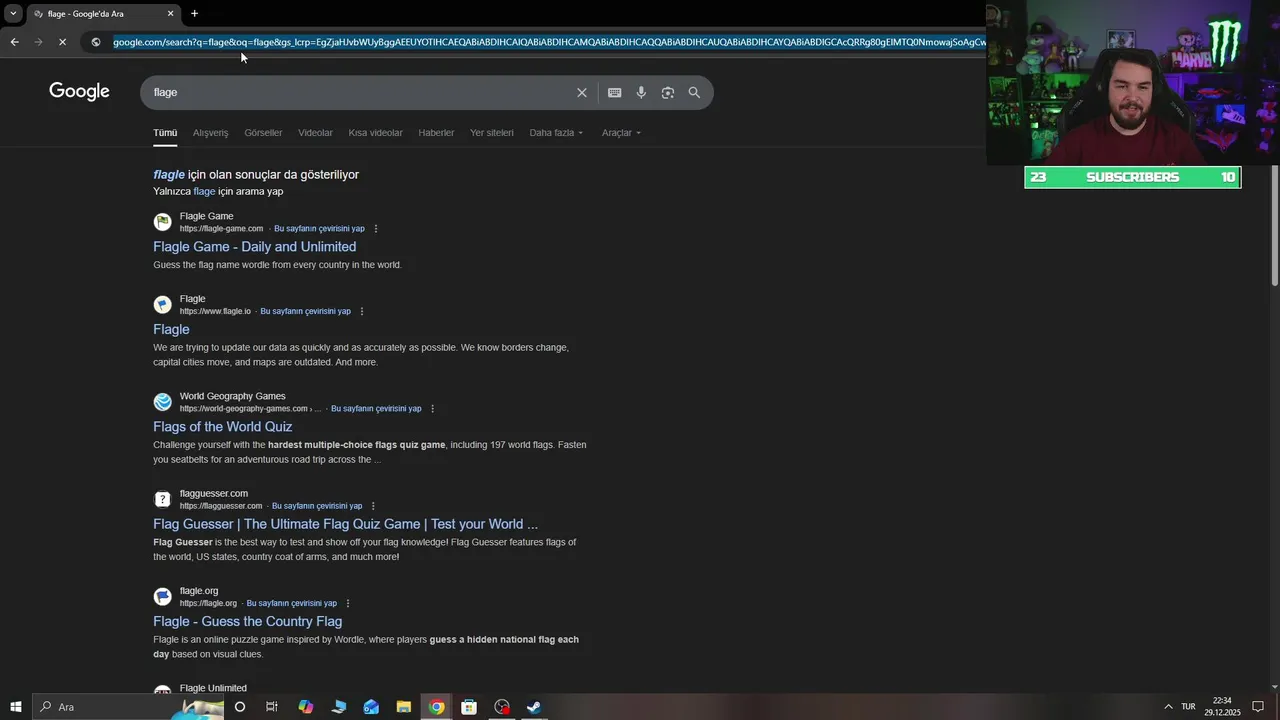Open Windows Start menu
Viewport: 1280px width, 720px height.
[15, 707]
